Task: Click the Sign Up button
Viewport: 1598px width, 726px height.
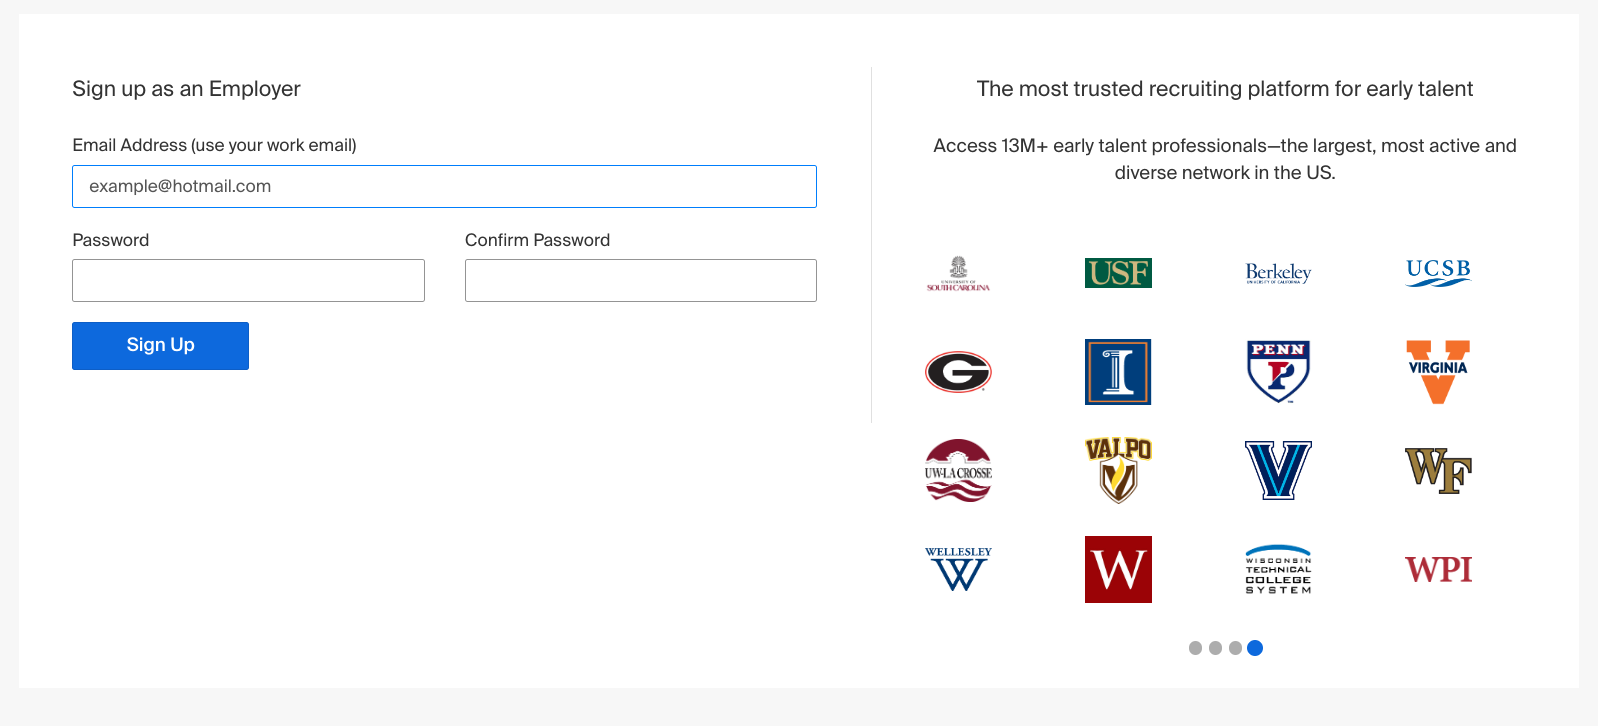Action: (x=160, y=345)
